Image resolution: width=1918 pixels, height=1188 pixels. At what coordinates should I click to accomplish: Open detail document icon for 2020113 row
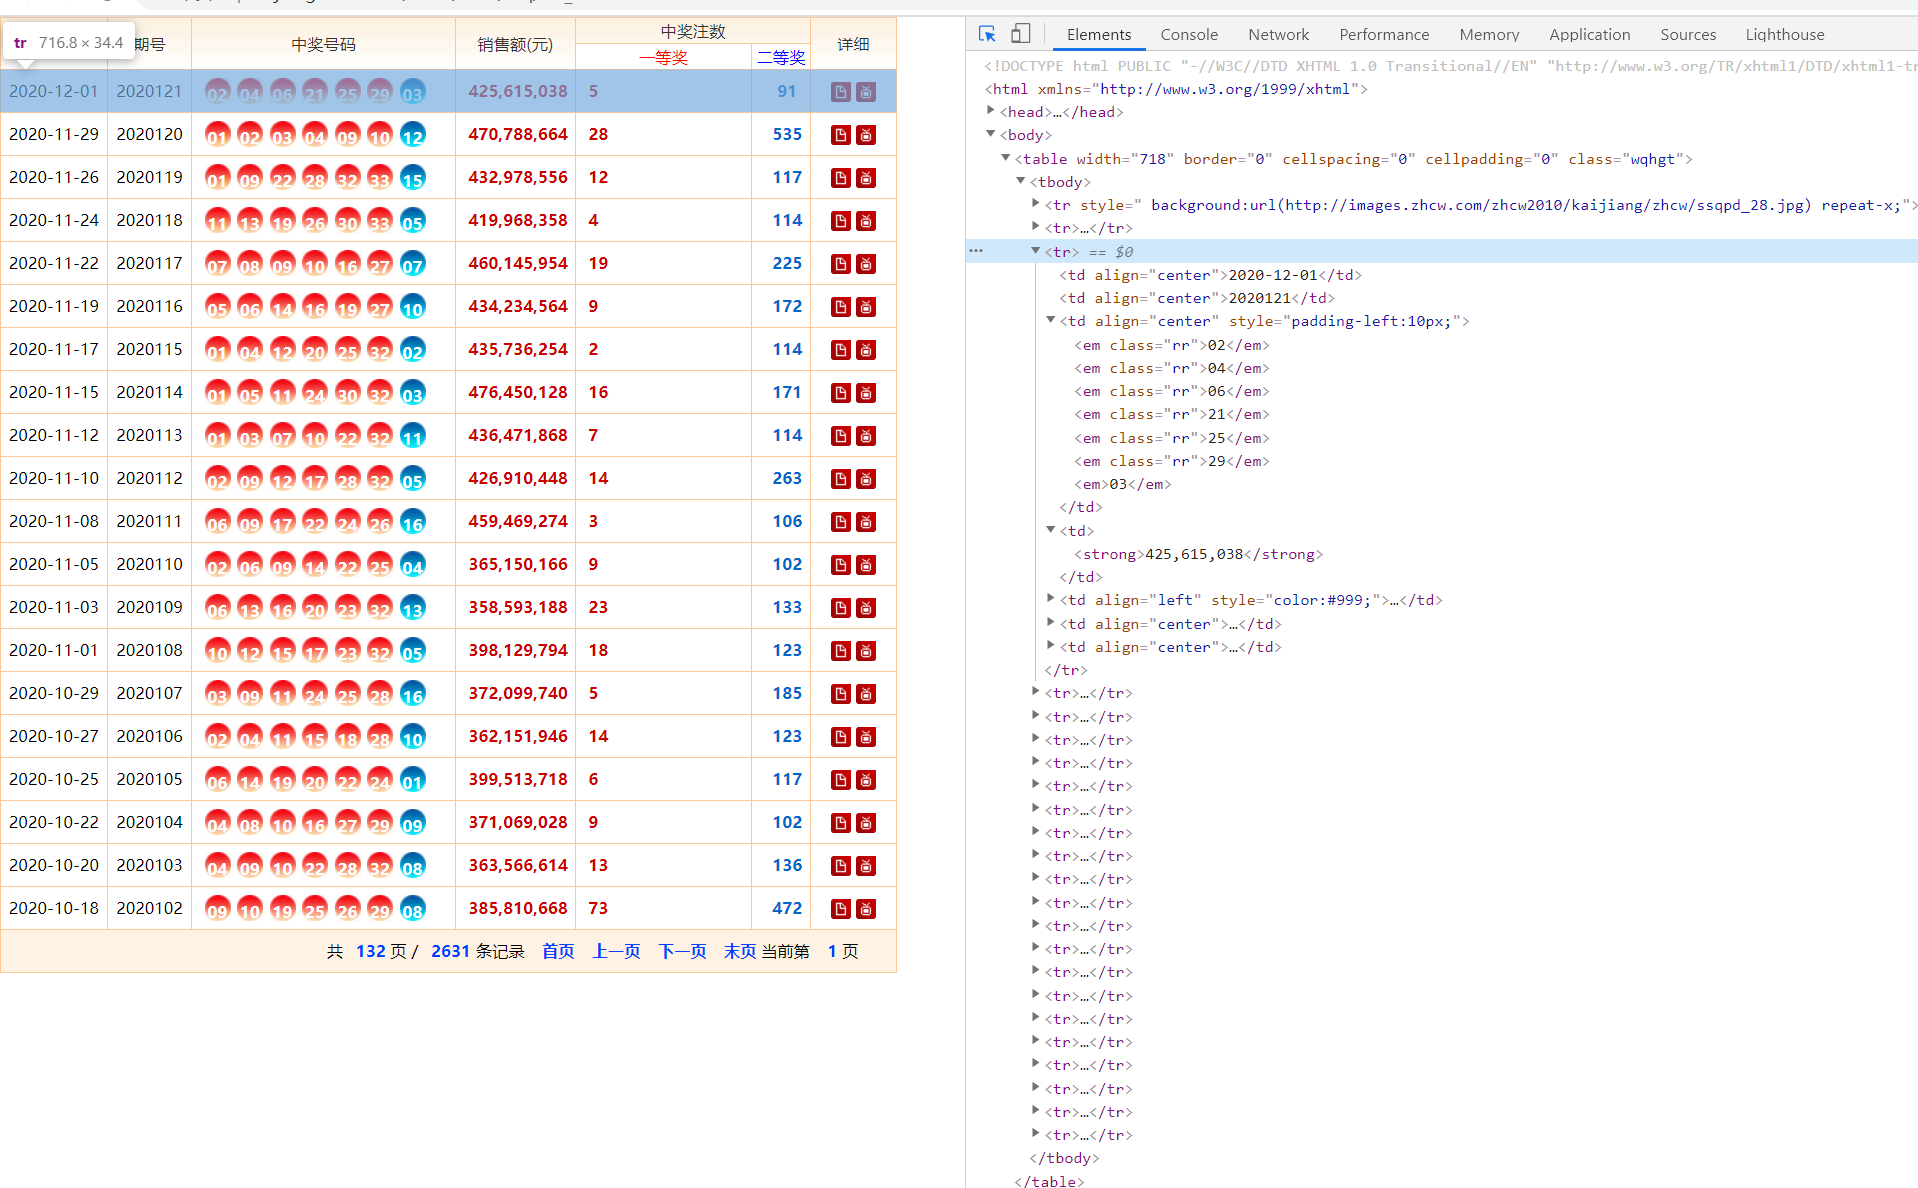click(x=841, y=436)
